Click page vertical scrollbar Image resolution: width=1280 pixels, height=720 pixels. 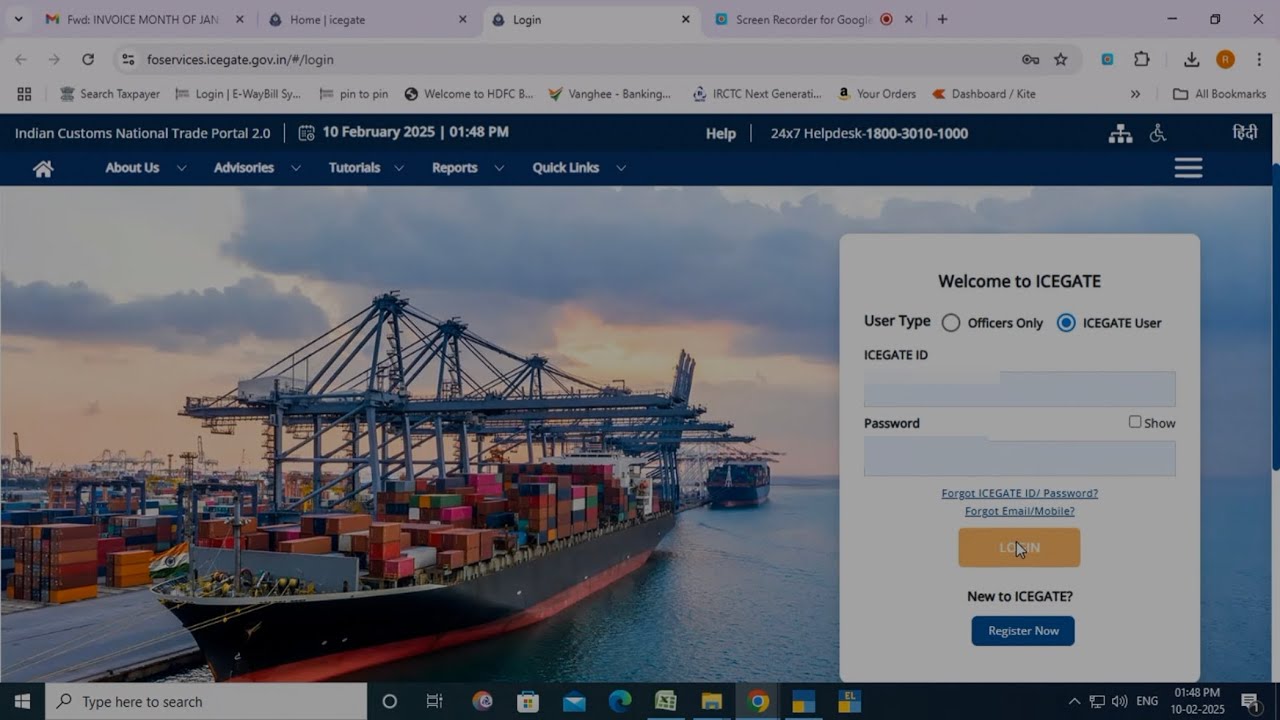point(1275,318)
